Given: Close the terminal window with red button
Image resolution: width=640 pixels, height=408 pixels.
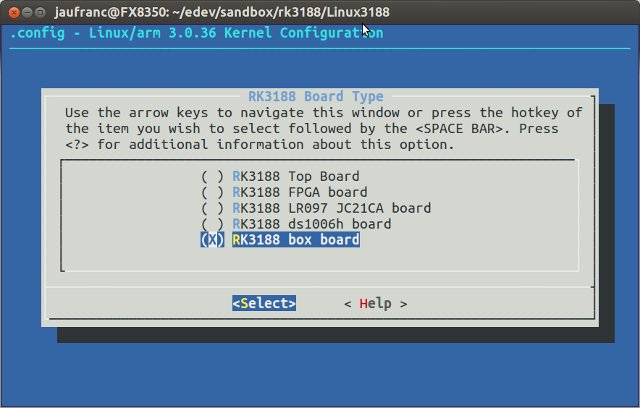Looking at the screenshot, I should coord(14,12).
